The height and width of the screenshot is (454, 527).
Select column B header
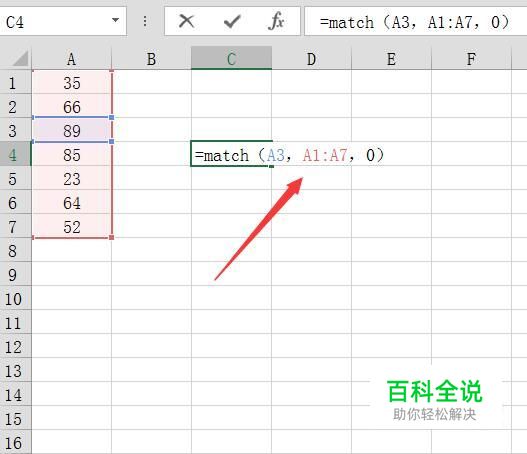tap(151, 58)
